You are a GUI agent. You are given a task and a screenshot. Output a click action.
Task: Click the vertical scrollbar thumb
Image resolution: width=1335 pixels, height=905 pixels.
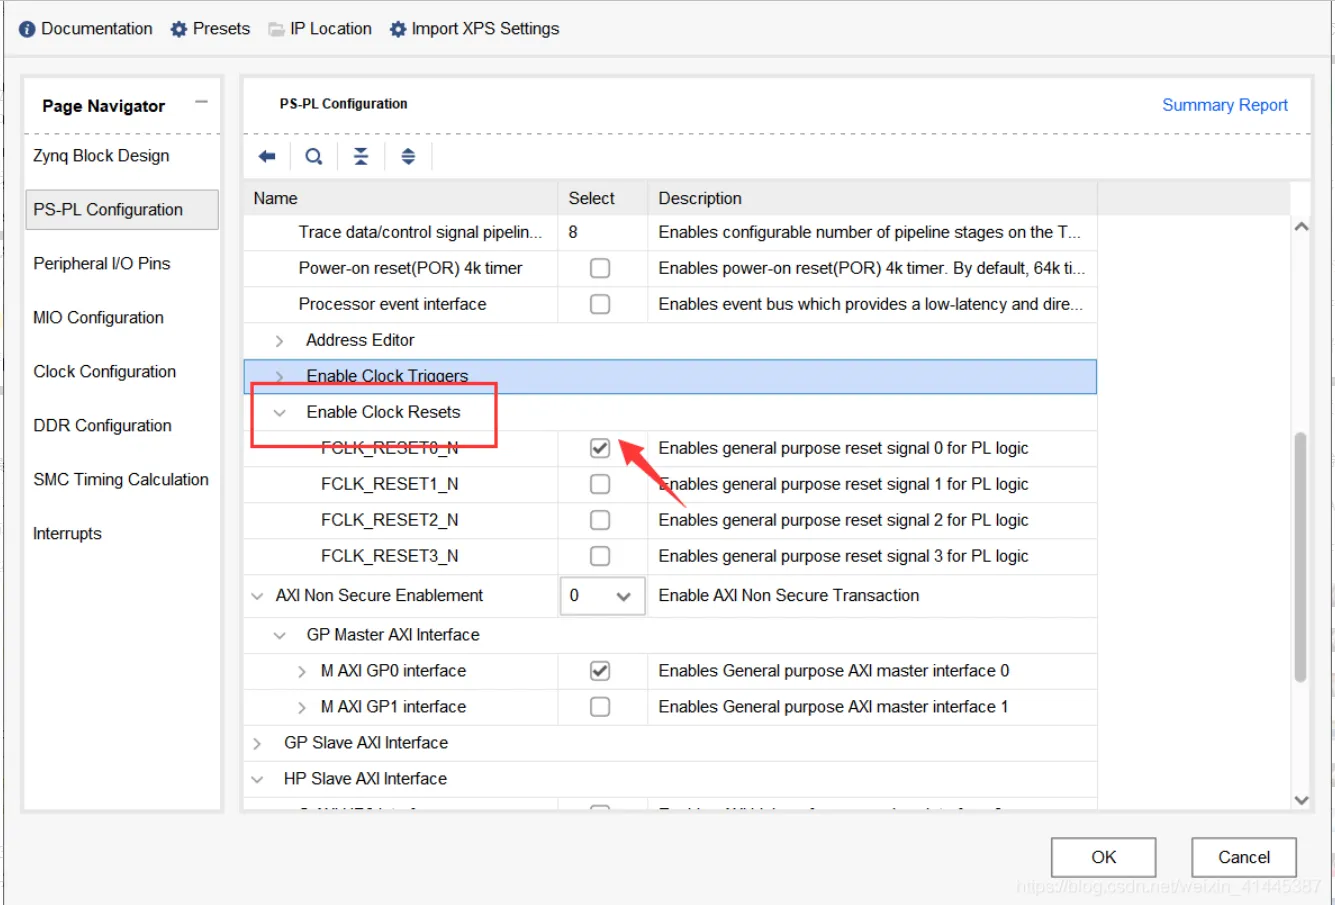pos(1300,557)
